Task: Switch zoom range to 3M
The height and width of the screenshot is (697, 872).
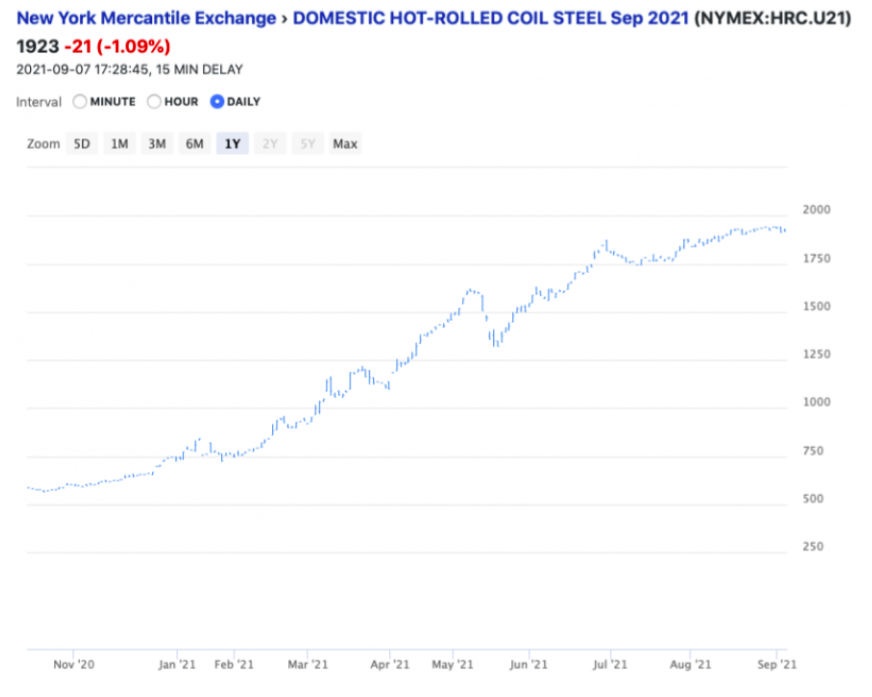Action: [x=157, y=144]
